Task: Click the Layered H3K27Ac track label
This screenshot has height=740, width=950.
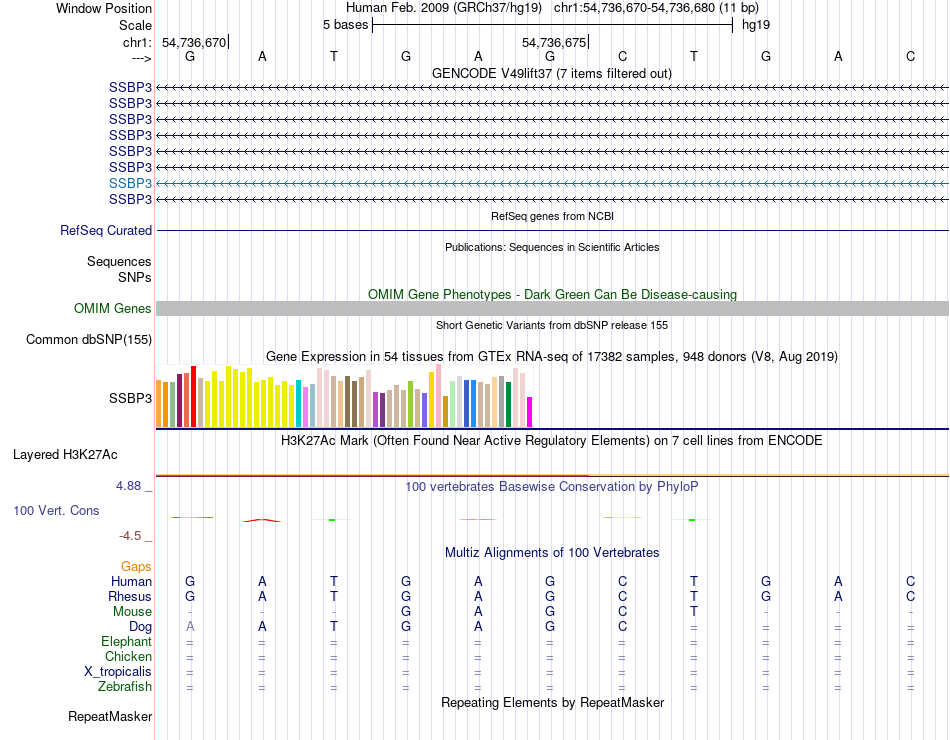Action: point(65,455)
